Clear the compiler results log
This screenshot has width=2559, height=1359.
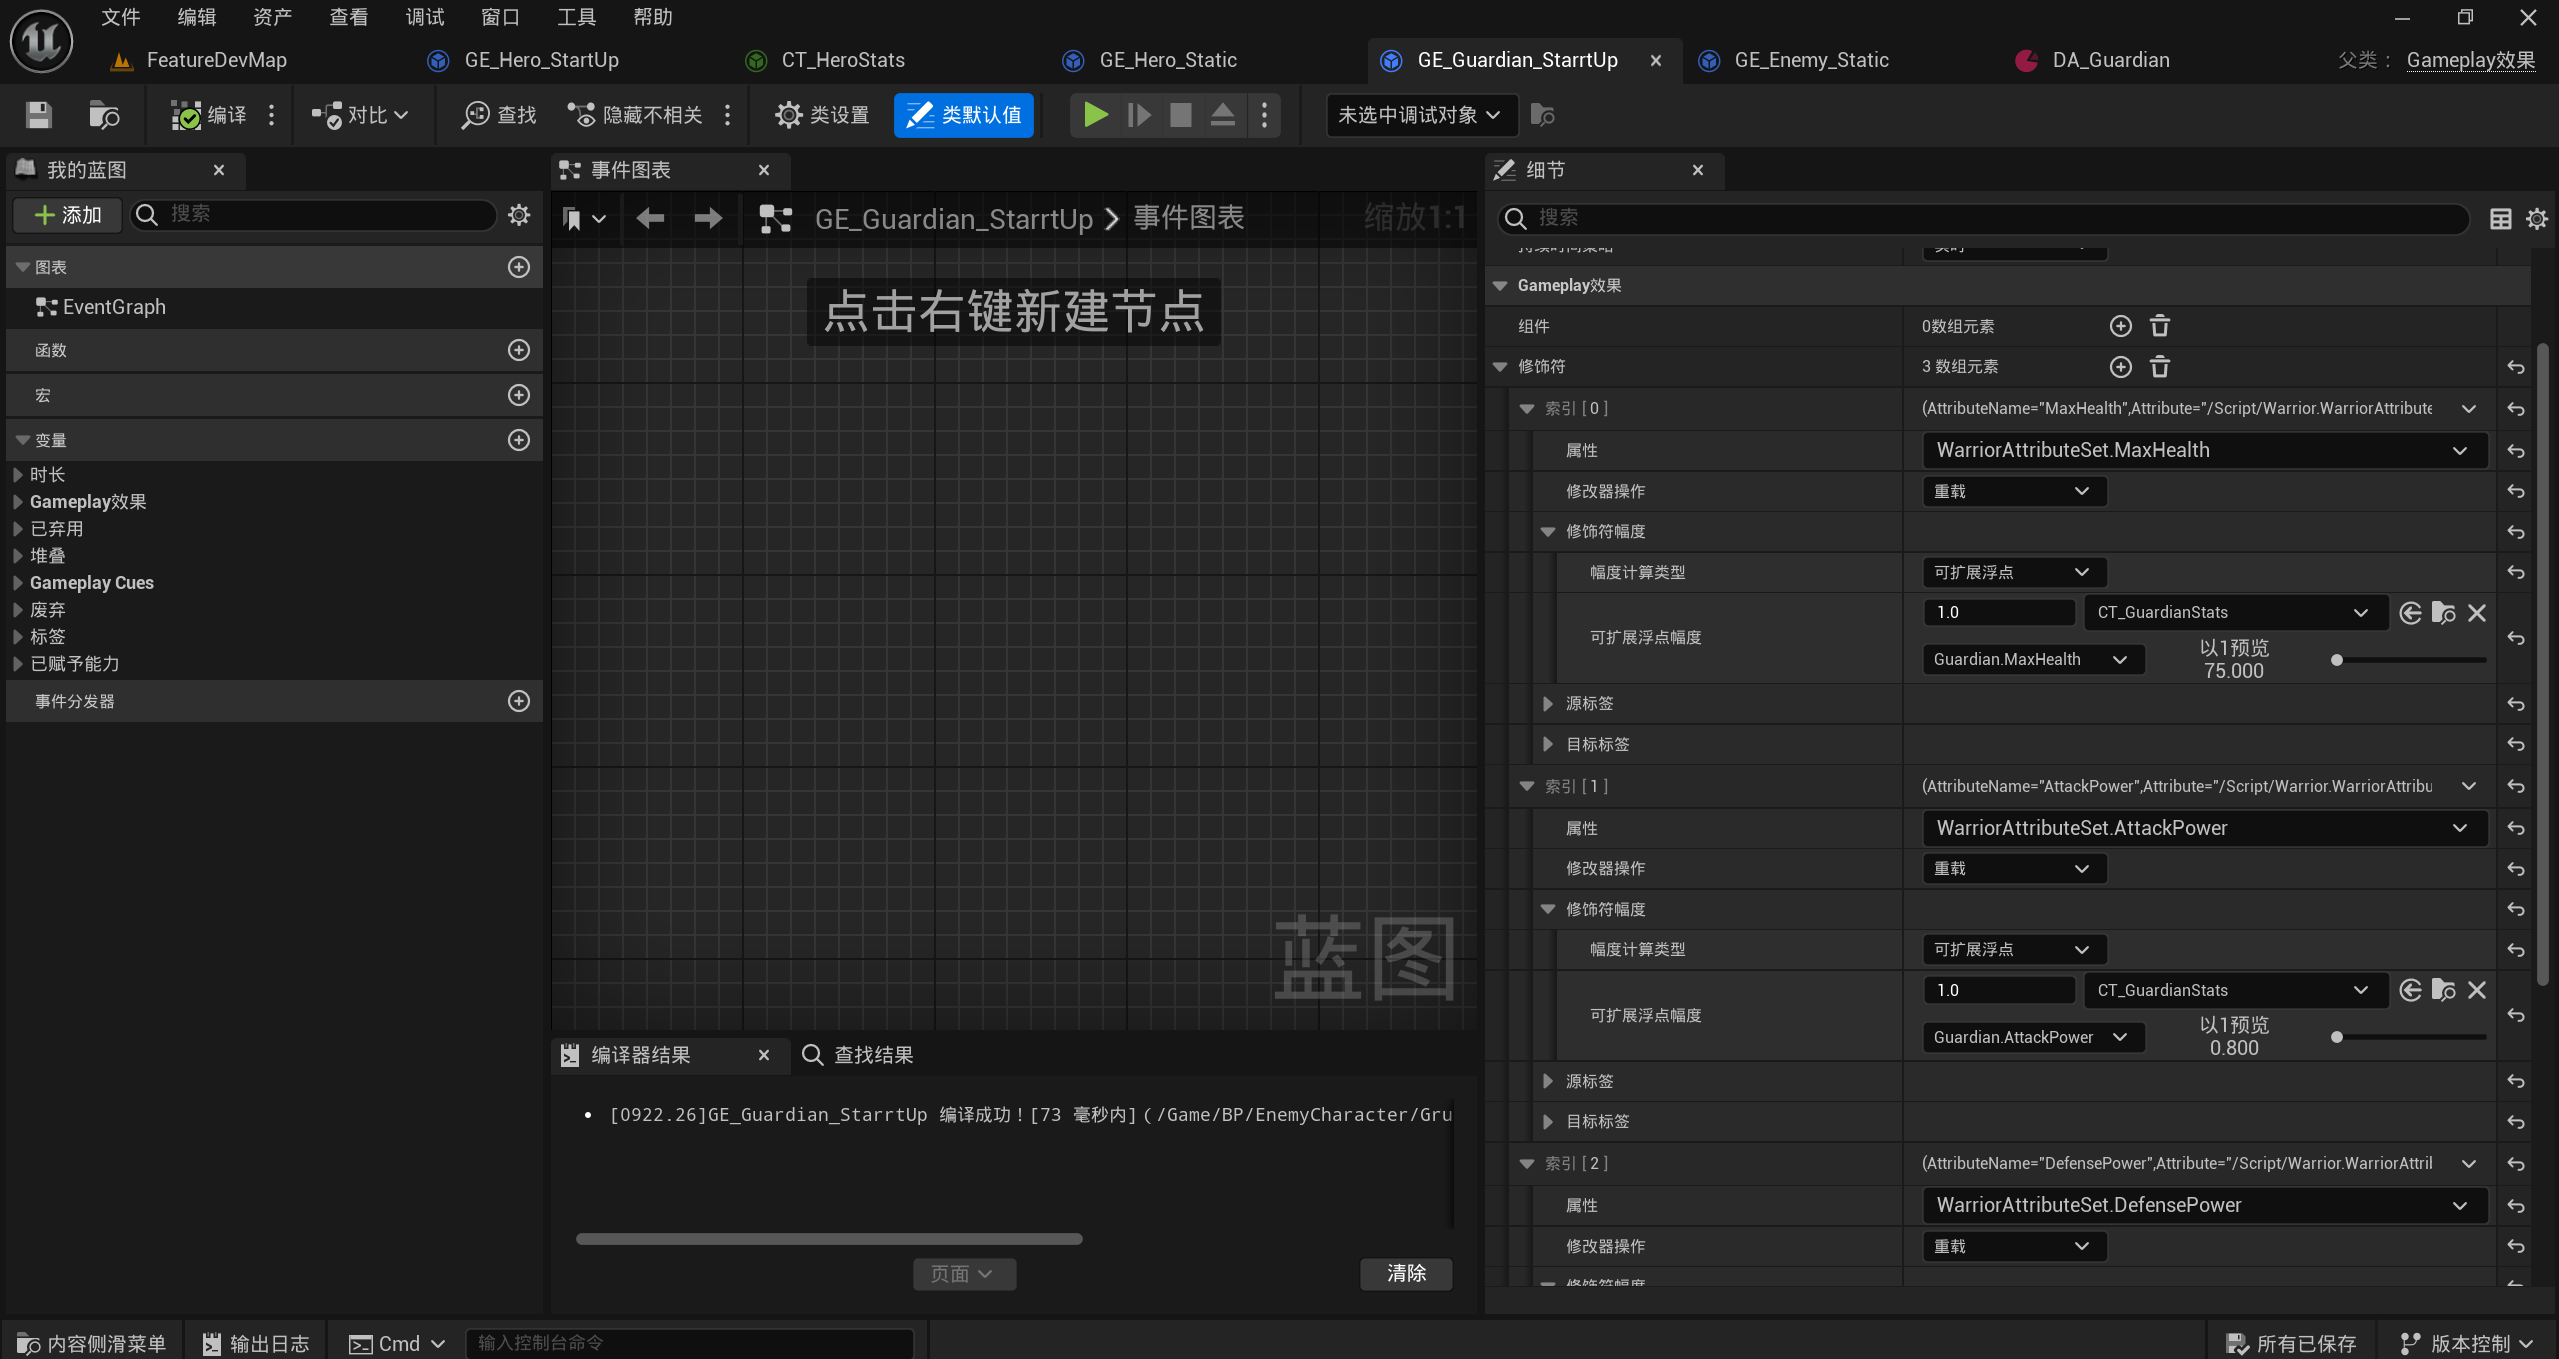pos(1406,1273)
